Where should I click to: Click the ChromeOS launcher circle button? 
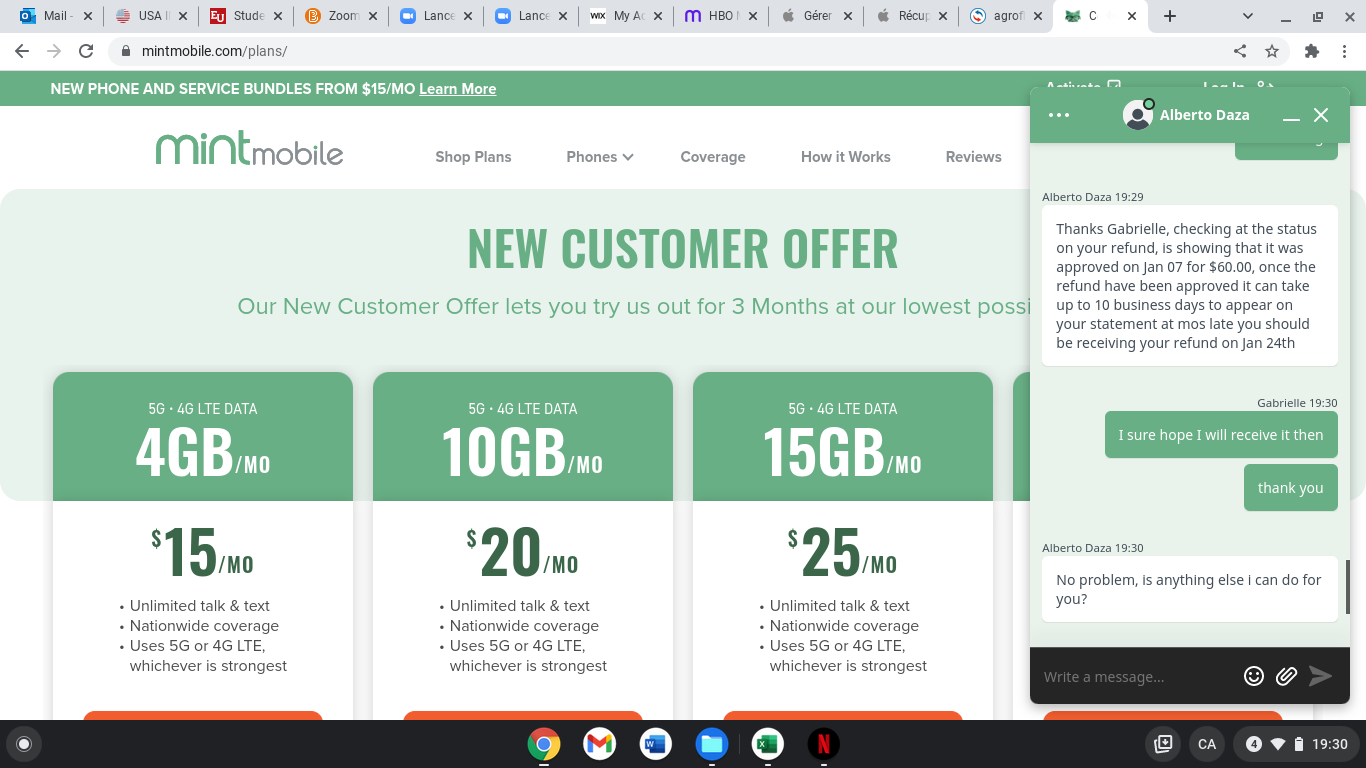tap(24, 744)
